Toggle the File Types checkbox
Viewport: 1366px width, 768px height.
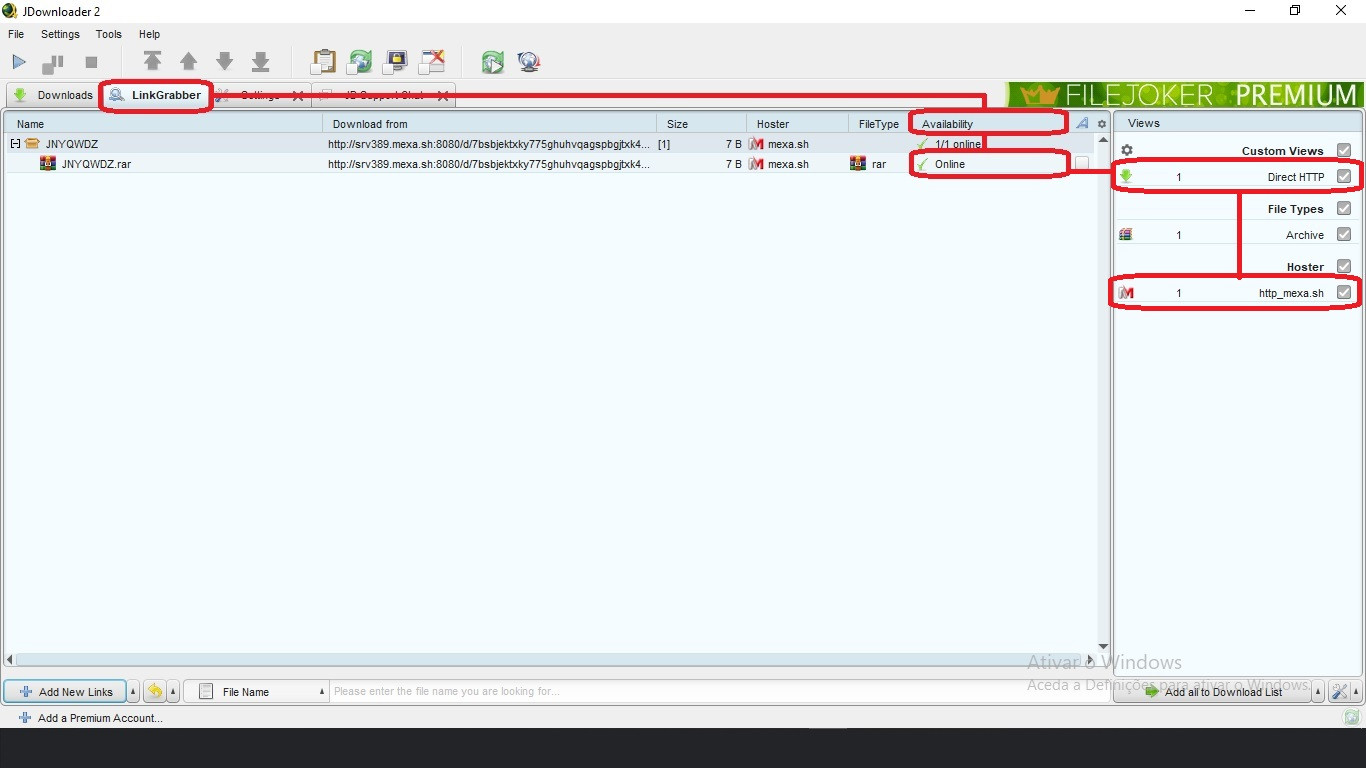point(1344,208)
